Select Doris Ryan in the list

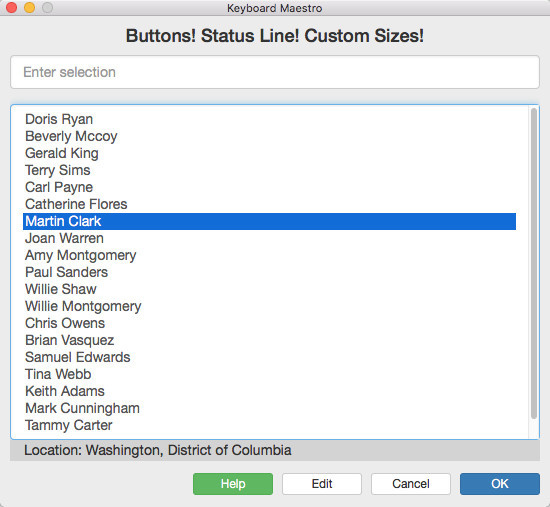coord(269,119)
